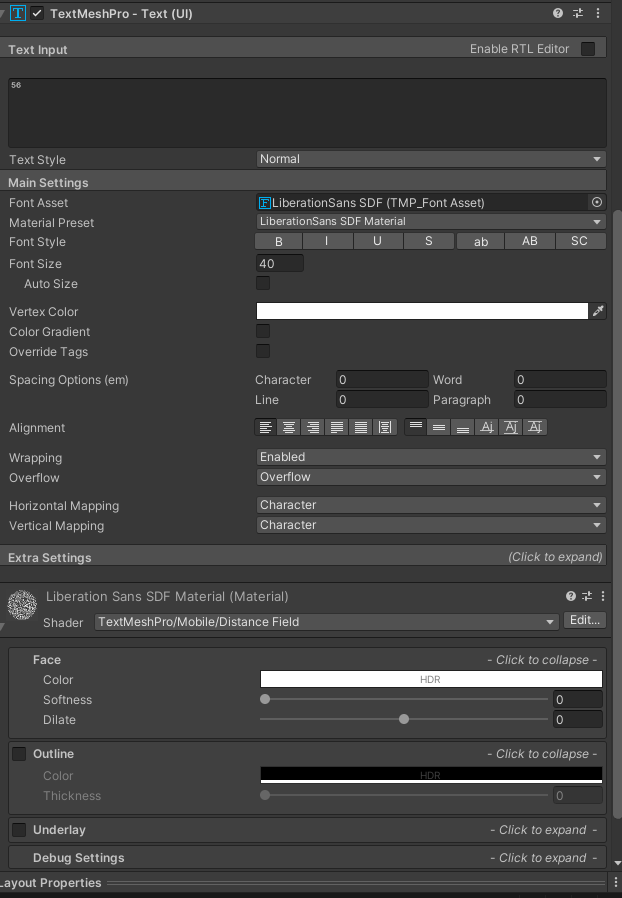Open TextMeshPro component help reference

(558, 13)
